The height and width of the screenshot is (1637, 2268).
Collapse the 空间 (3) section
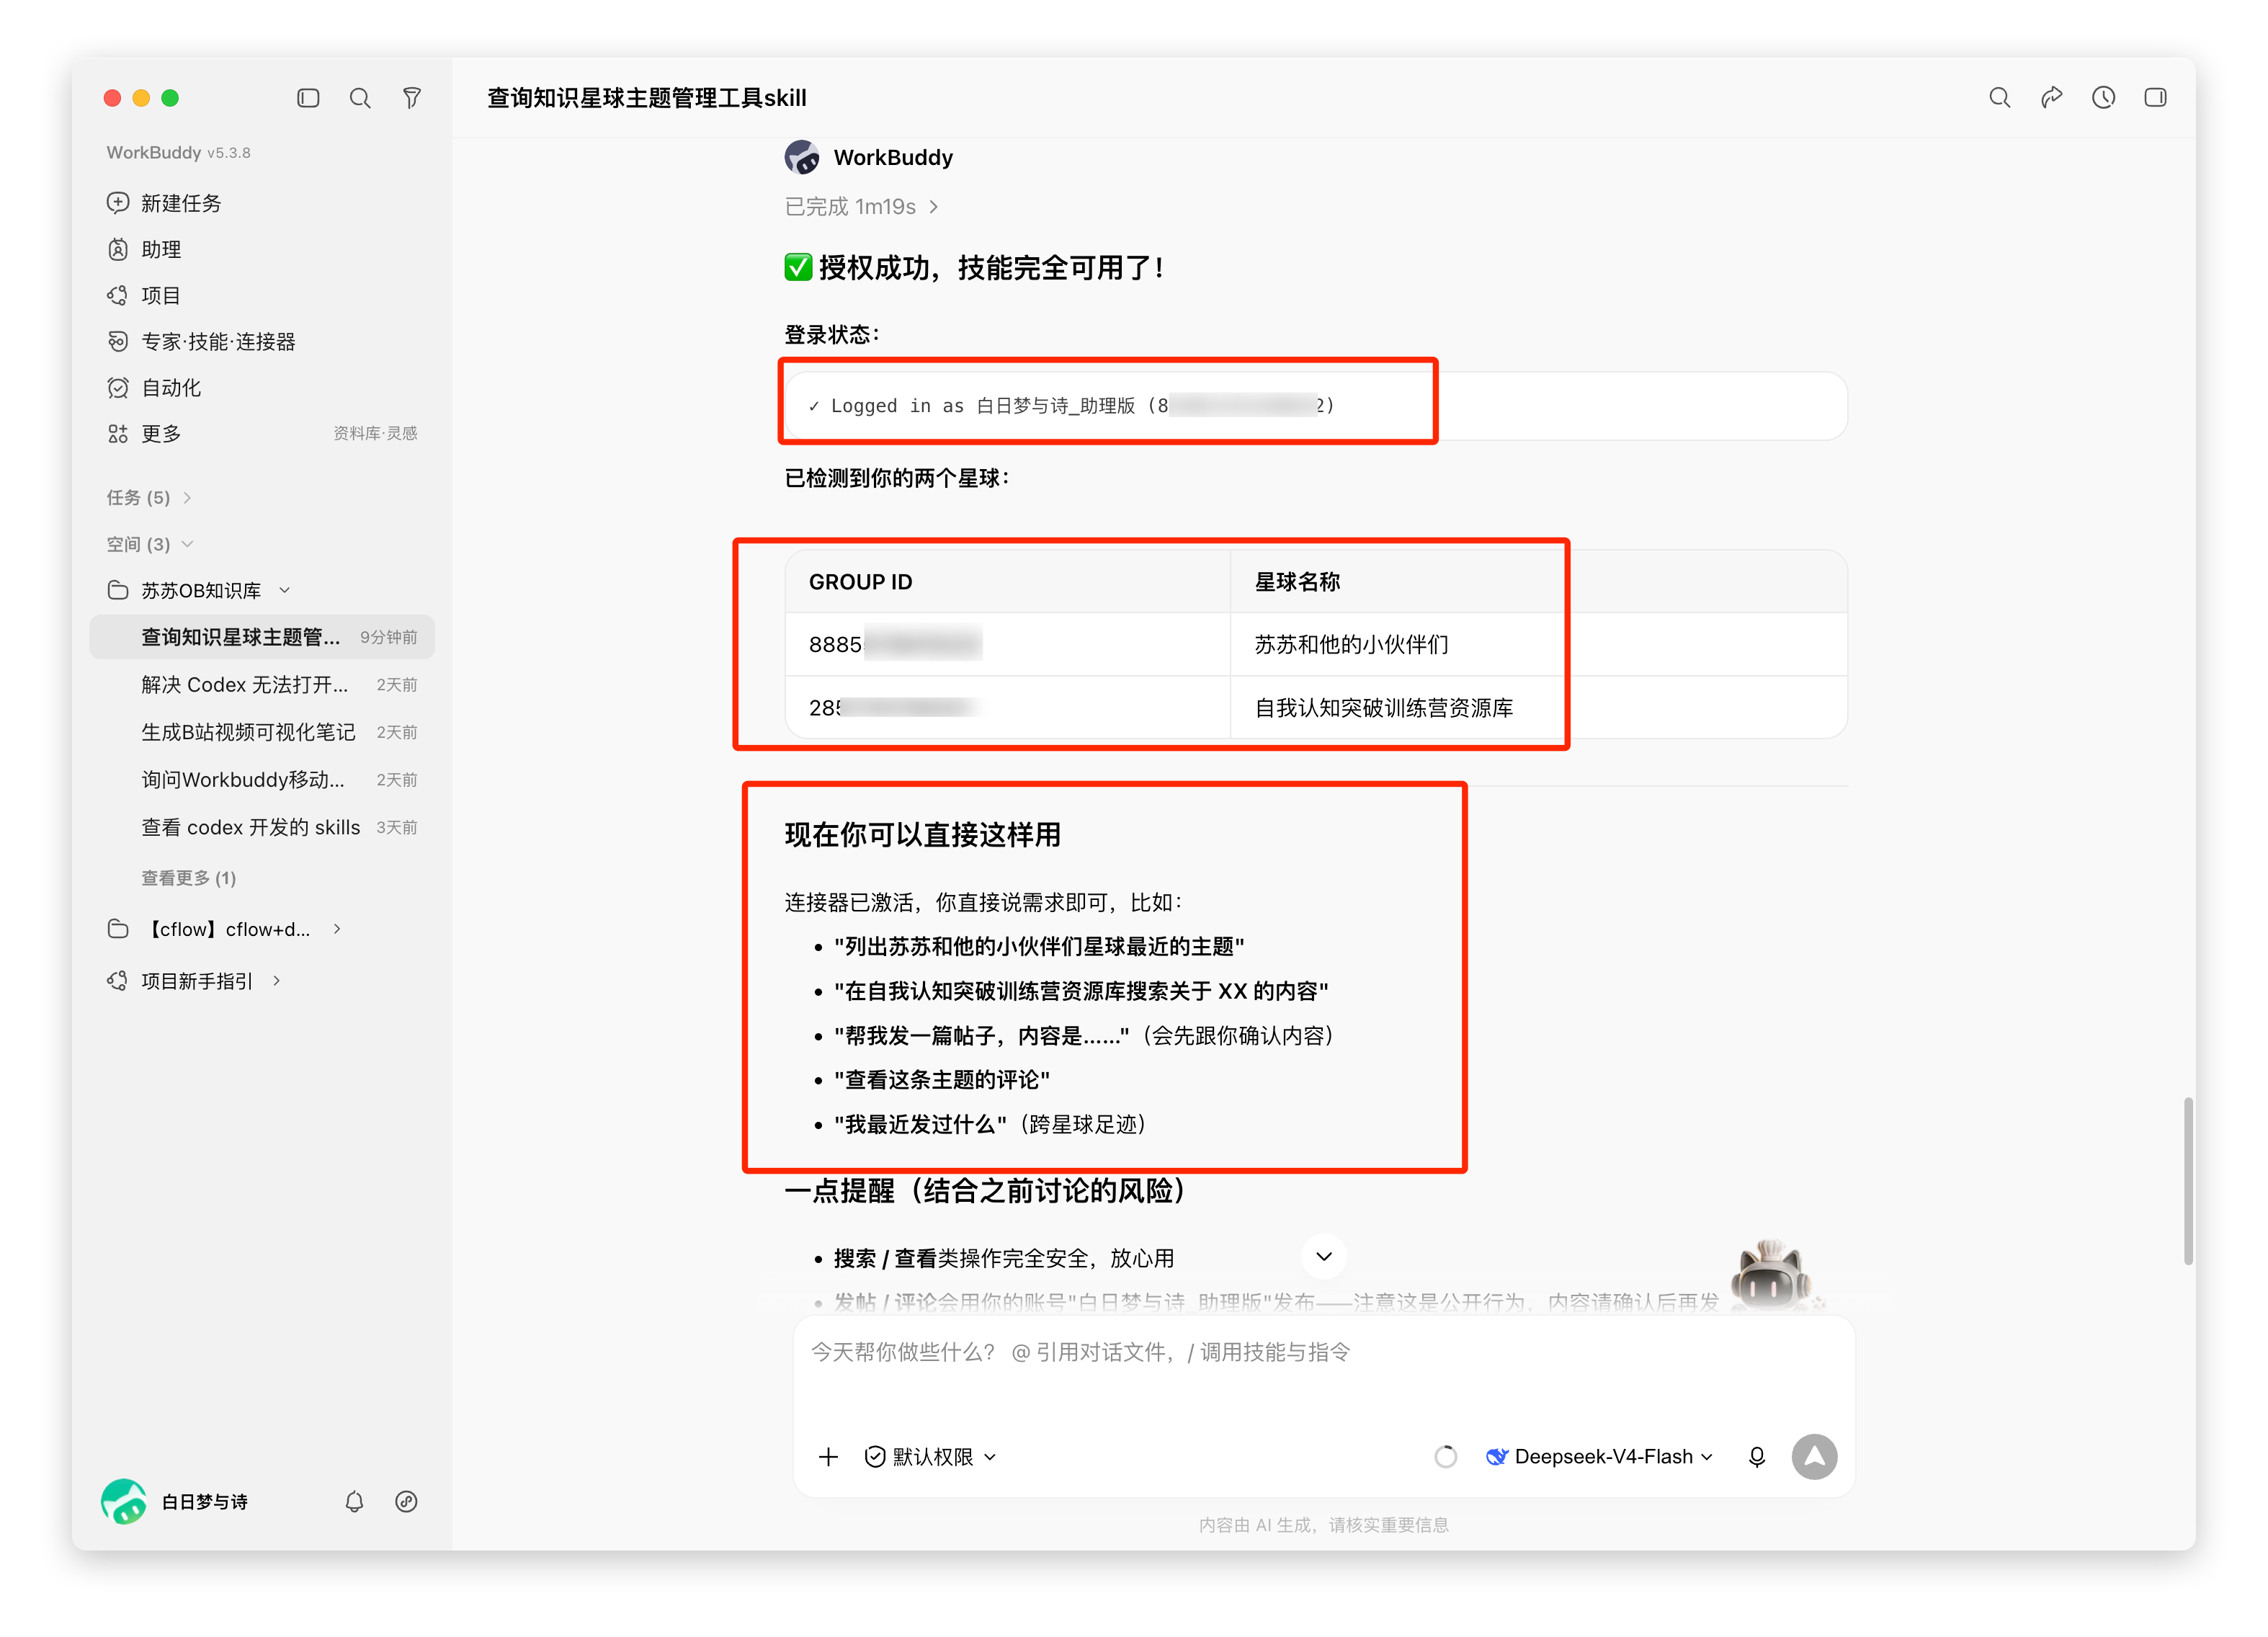(149, 544)
